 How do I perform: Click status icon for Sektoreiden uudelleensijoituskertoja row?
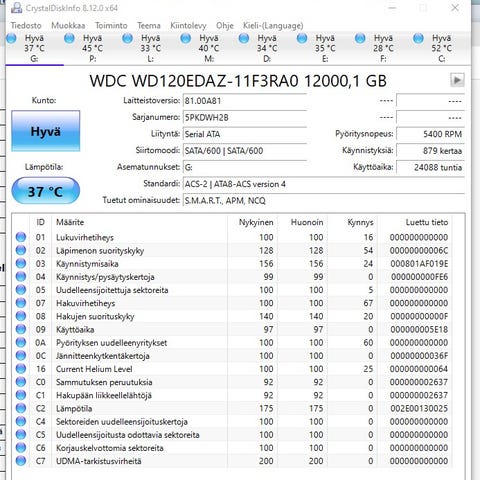21,421
